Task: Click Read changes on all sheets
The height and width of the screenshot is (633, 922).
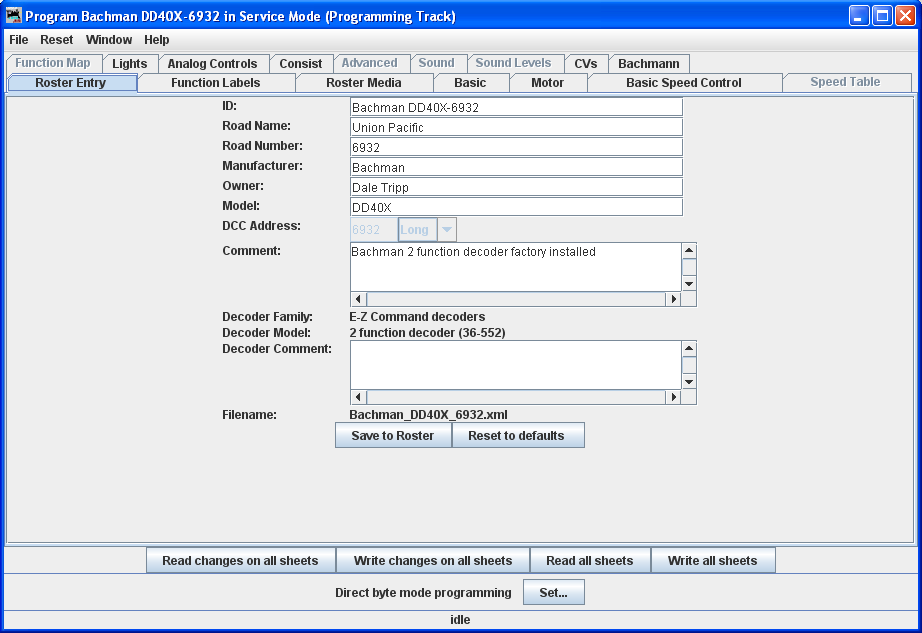Action: (x=240, y=561)
